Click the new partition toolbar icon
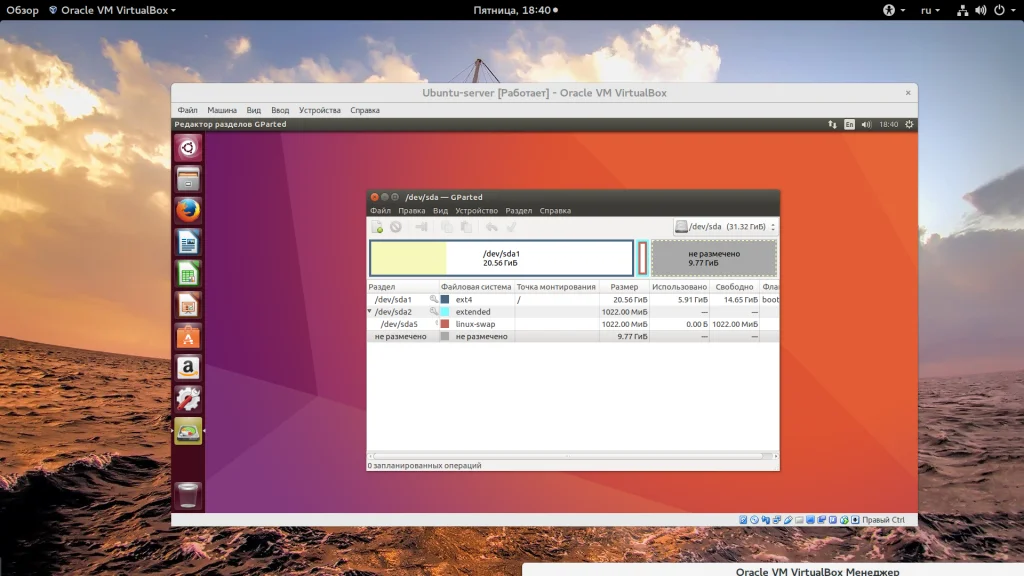Screen dimensions: 1024x576 (x=378, y=227)
